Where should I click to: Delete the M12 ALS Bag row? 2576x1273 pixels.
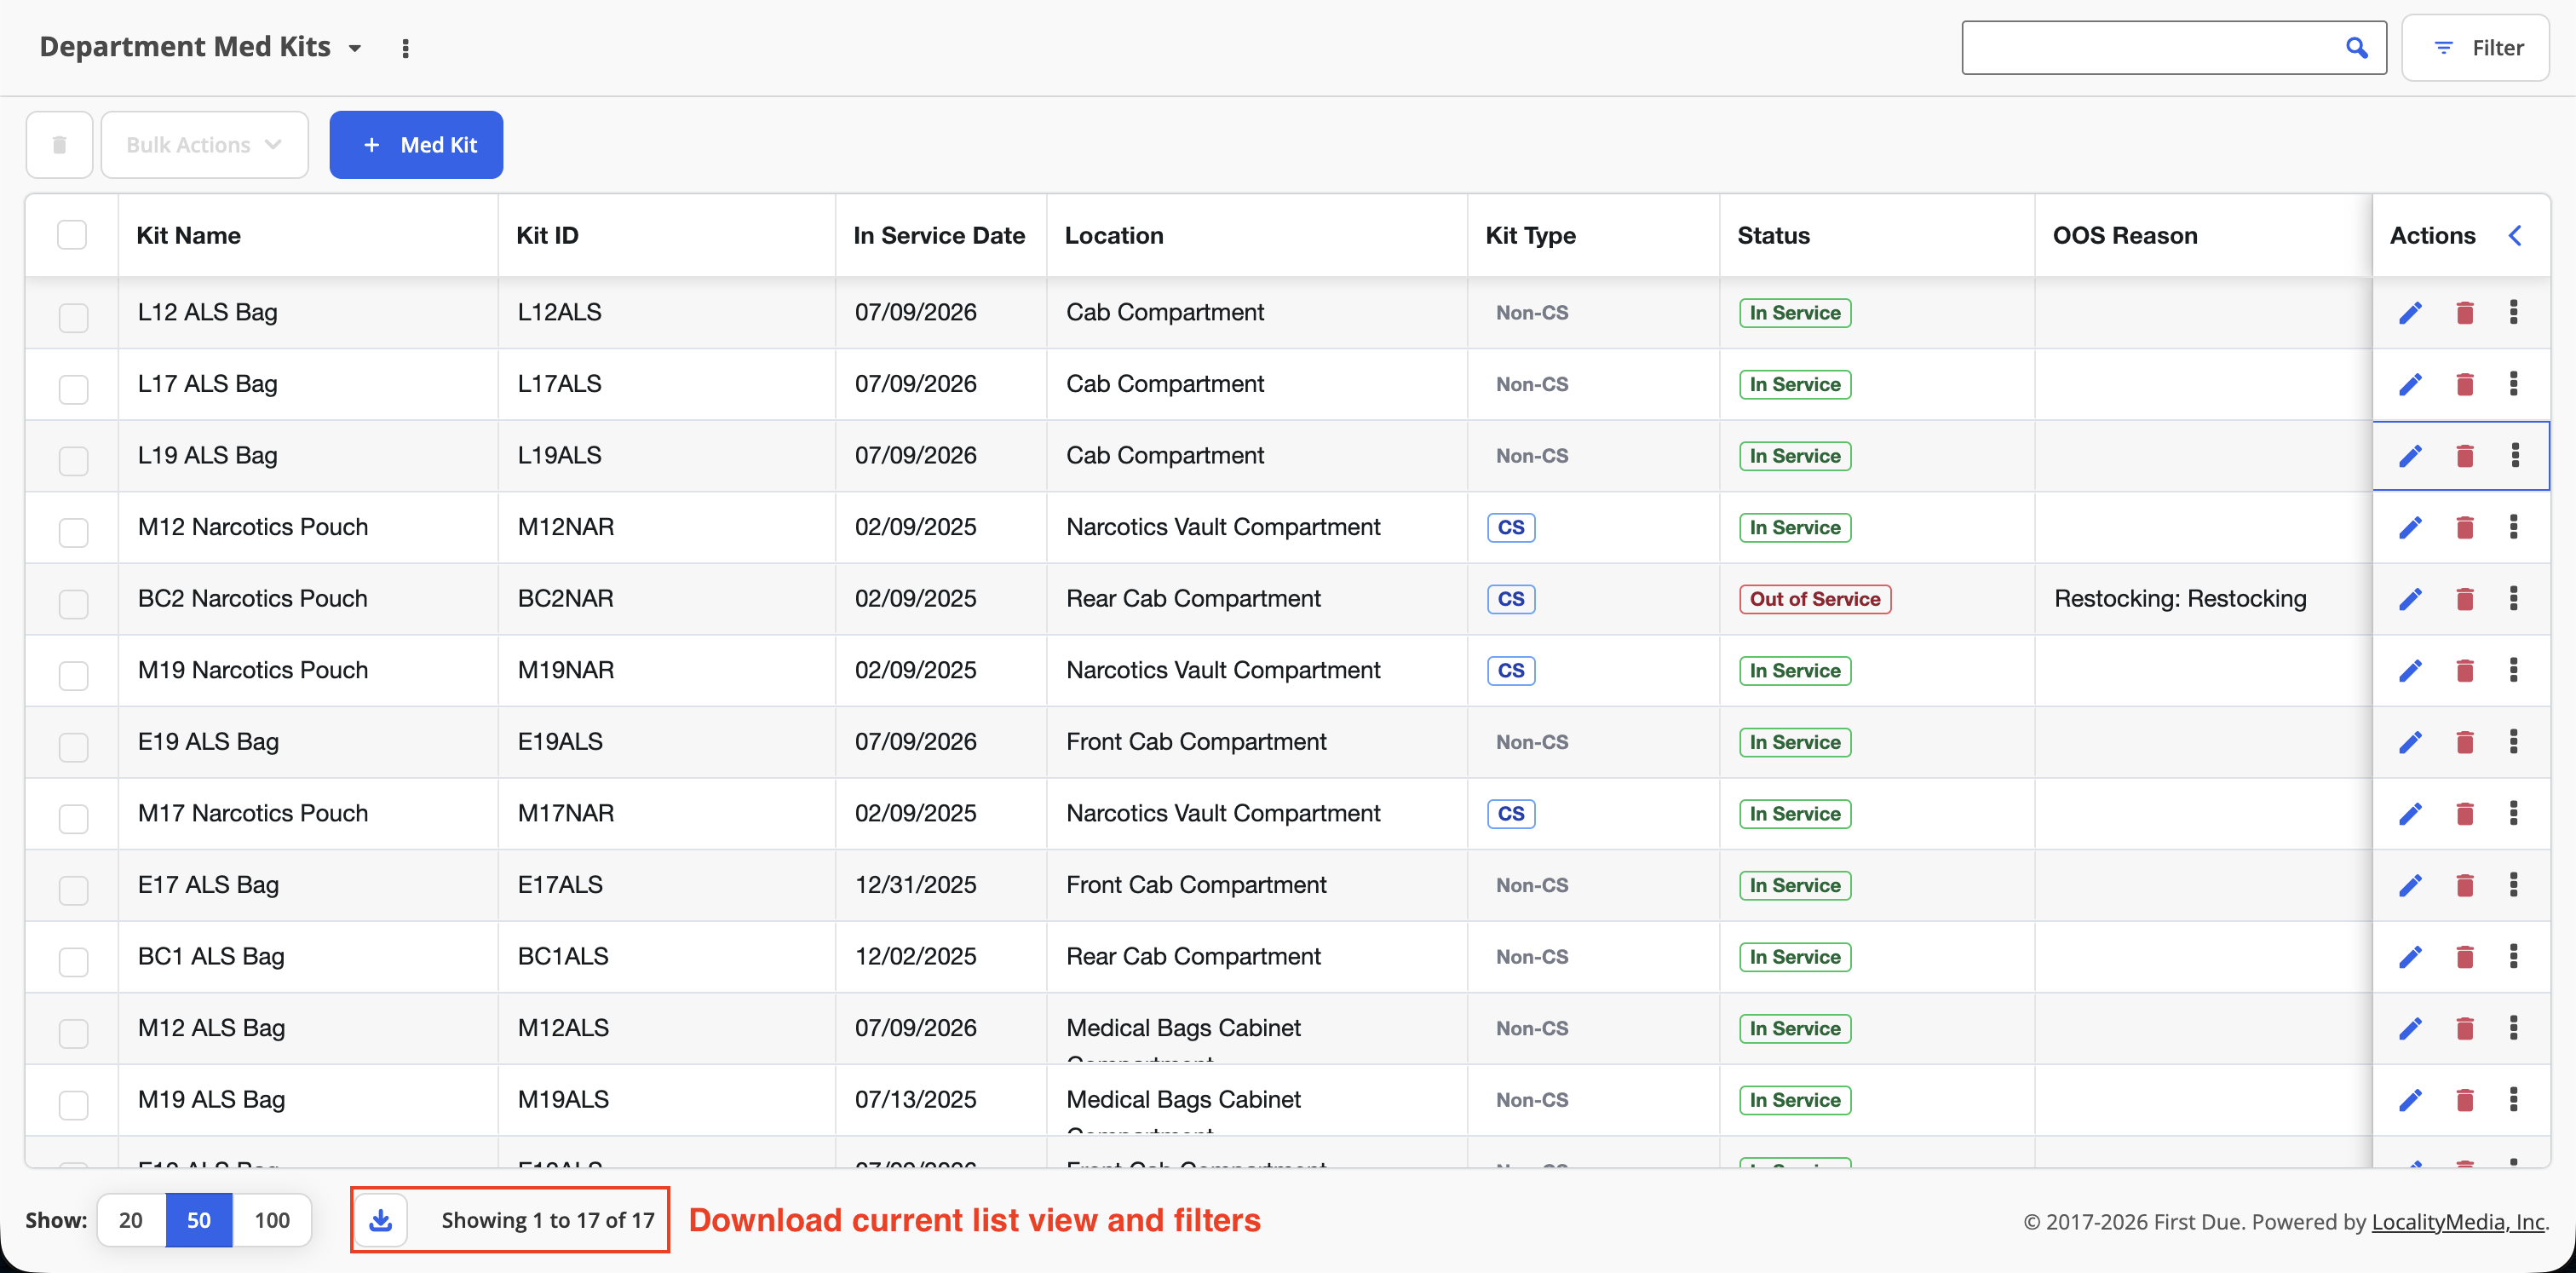tap(2464, 1029)
